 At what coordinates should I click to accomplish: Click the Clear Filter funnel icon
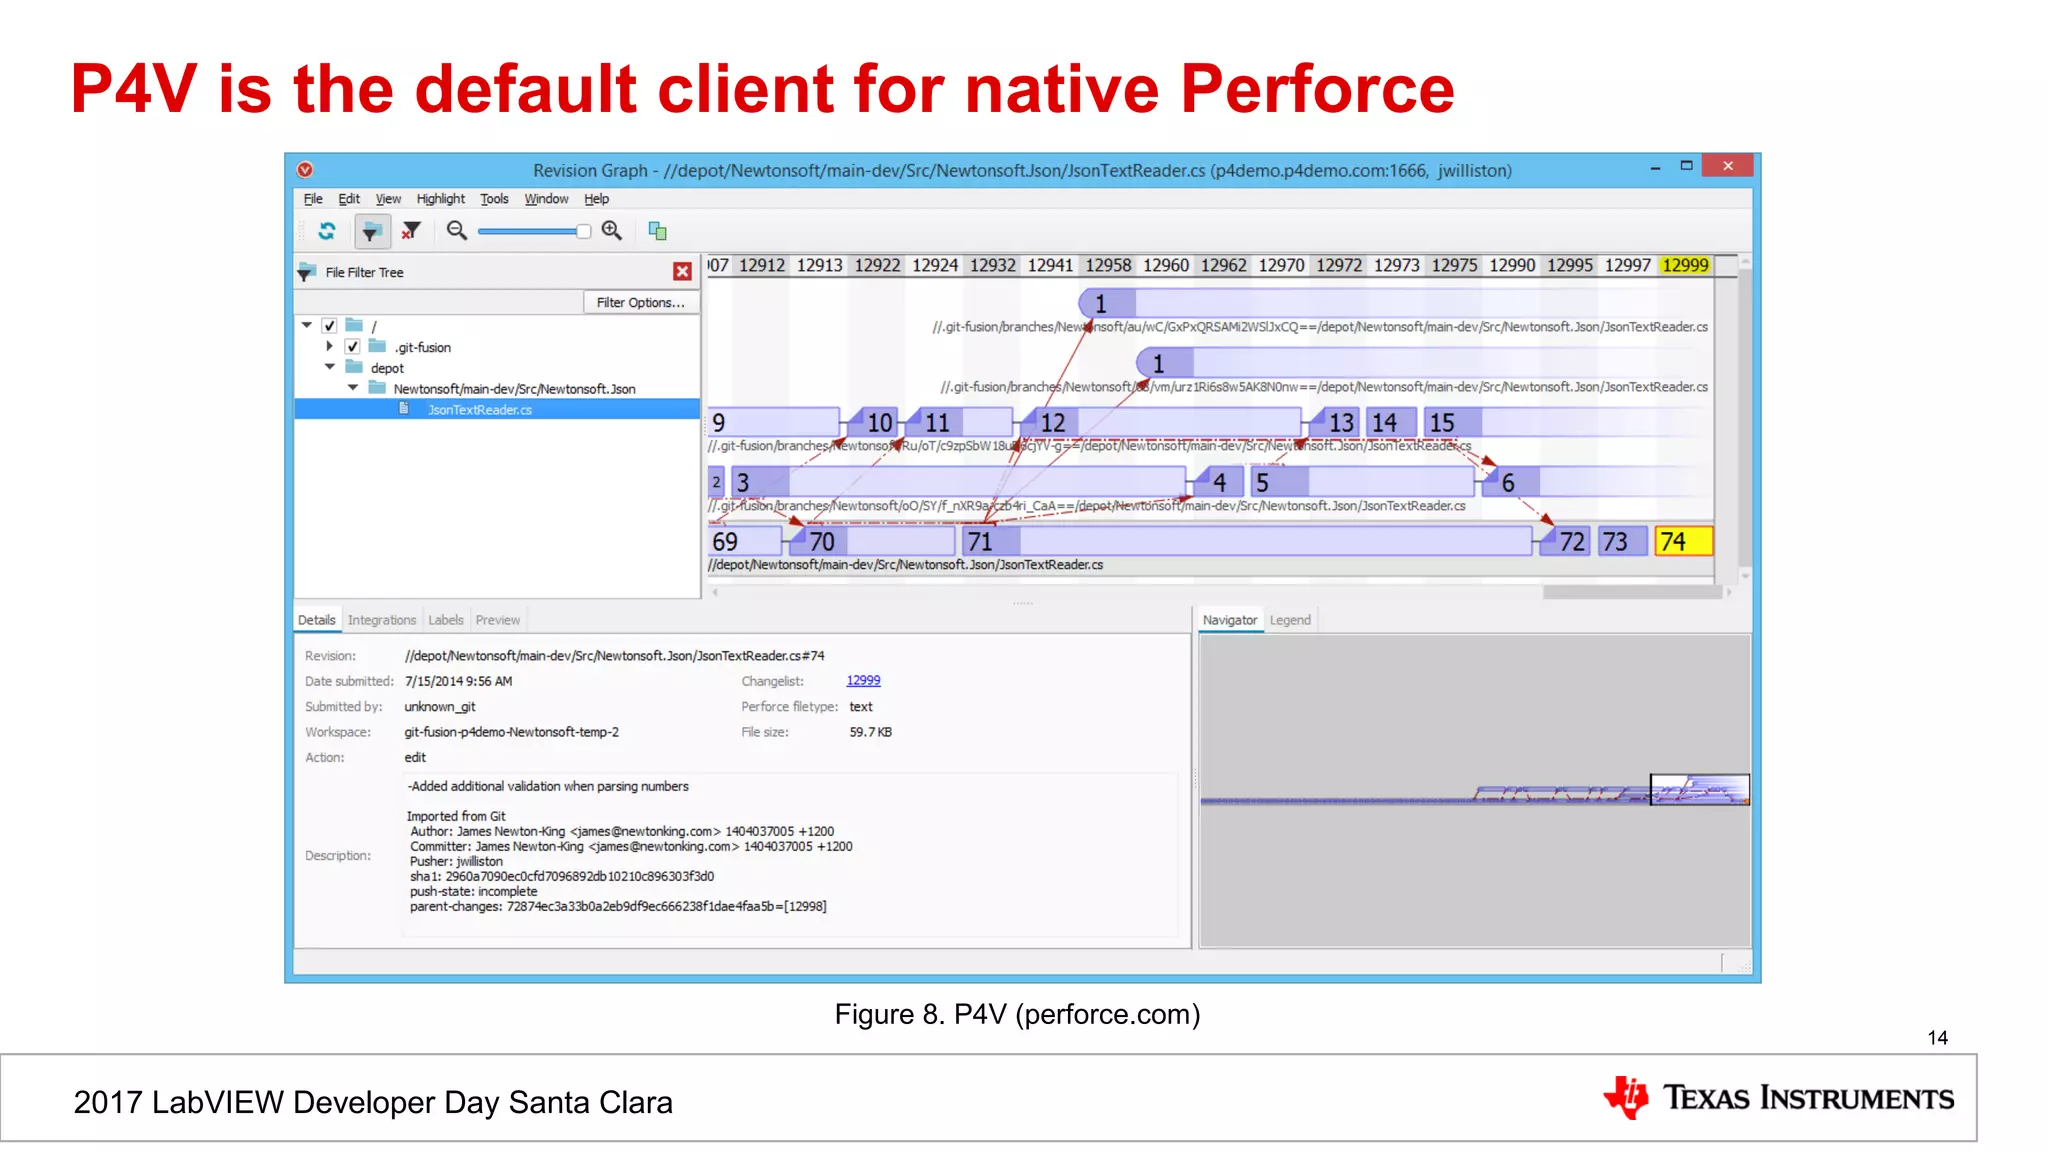coord(411,231)
